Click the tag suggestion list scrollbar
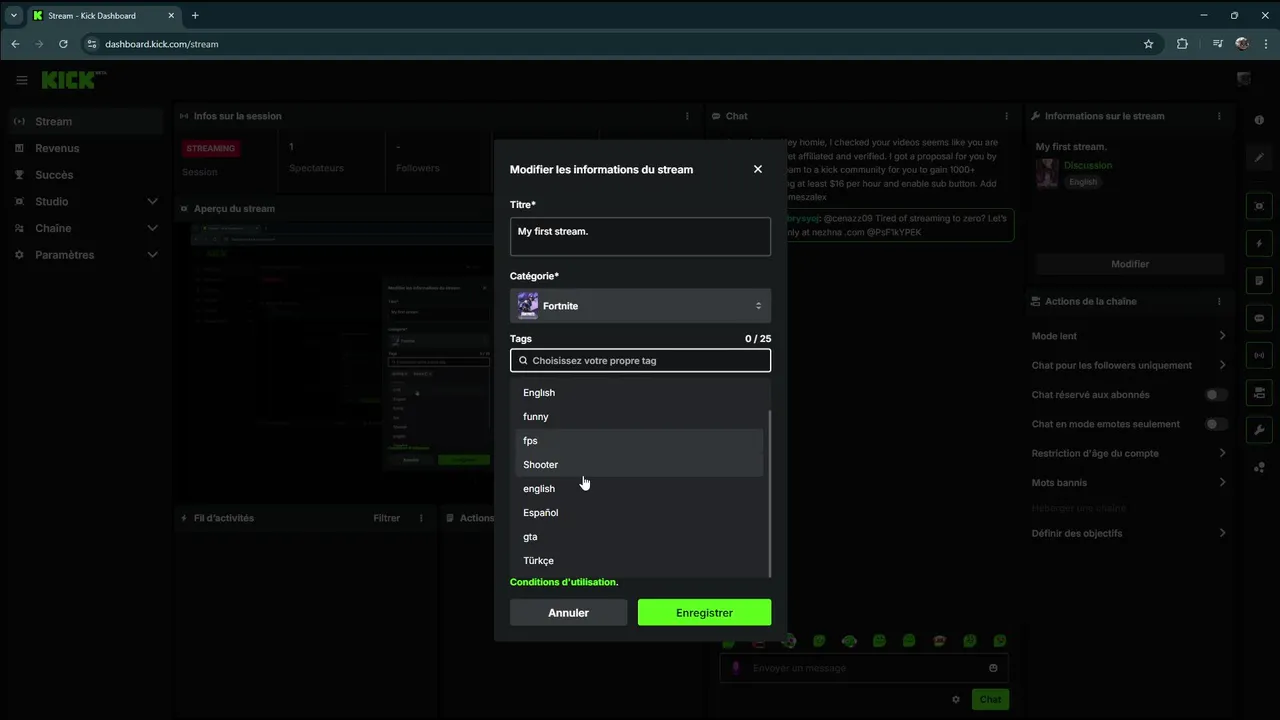Viewport: 1280px width, 720px height. coord(769,494)
